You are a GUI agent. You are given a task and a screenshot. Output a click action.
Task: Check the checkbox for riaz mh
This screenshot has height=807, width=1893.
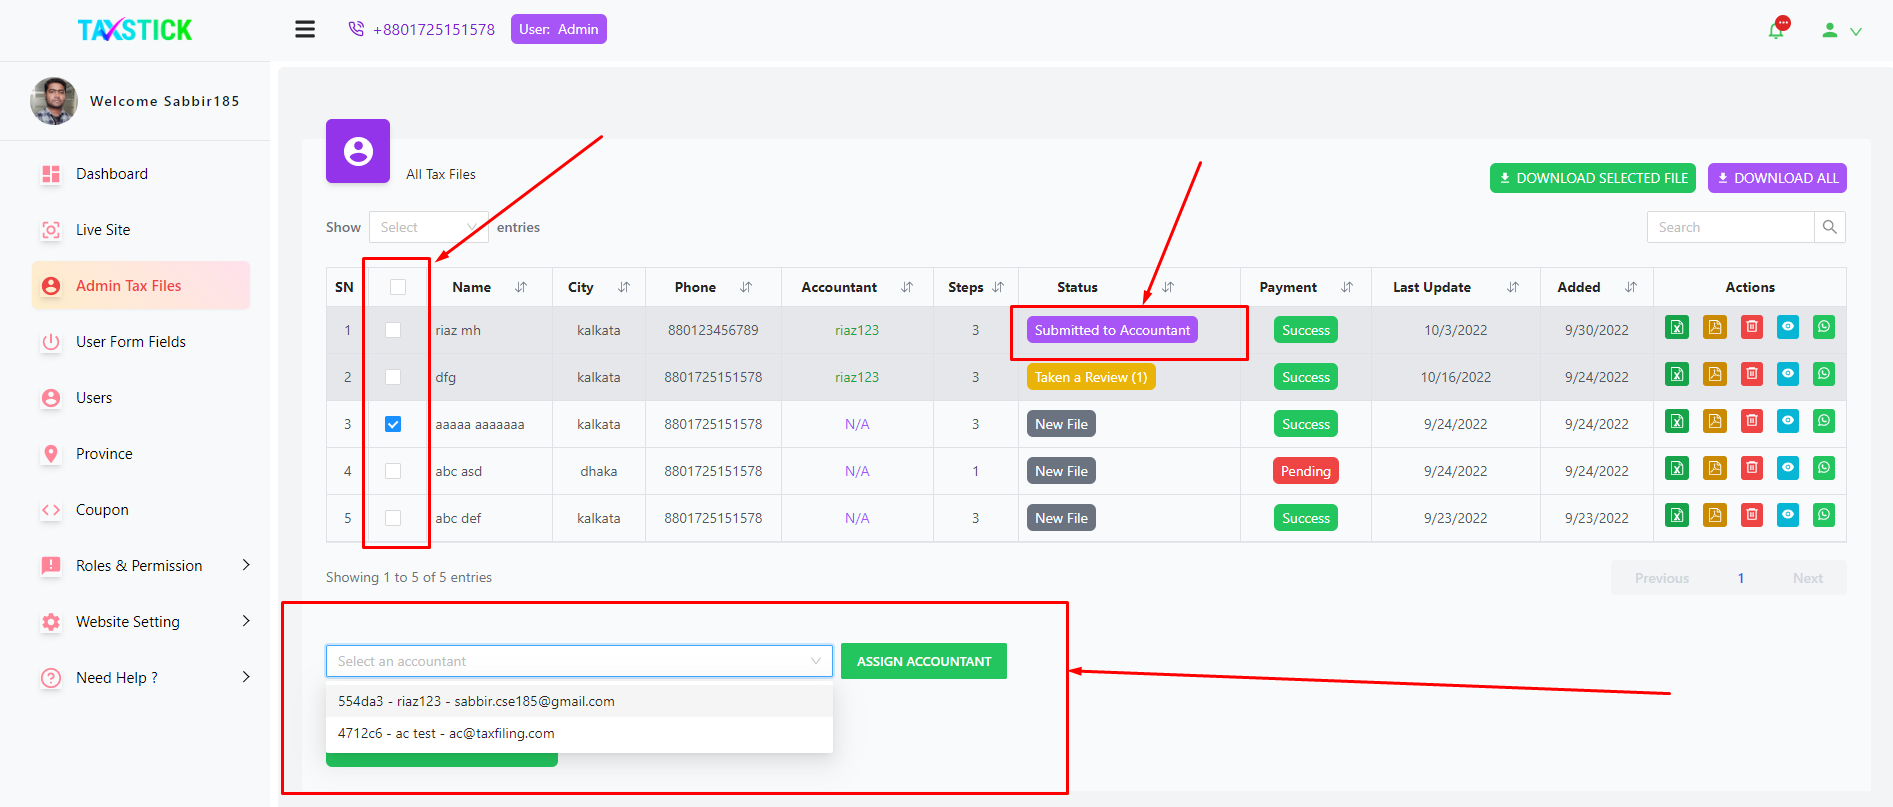[393, 330]
